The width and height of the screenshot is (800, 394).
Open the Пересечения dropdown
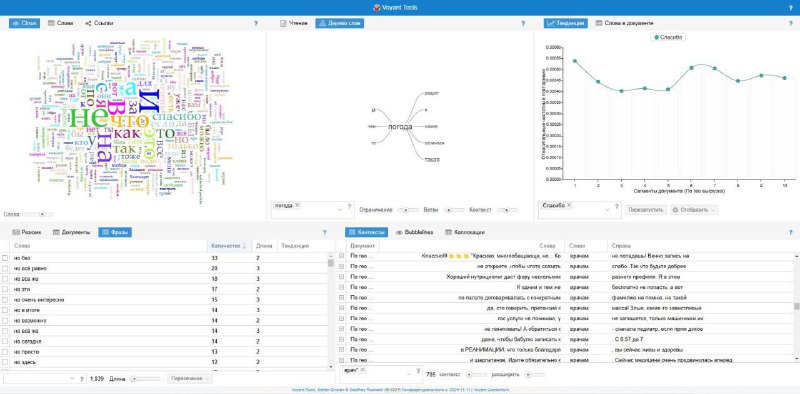190,379
